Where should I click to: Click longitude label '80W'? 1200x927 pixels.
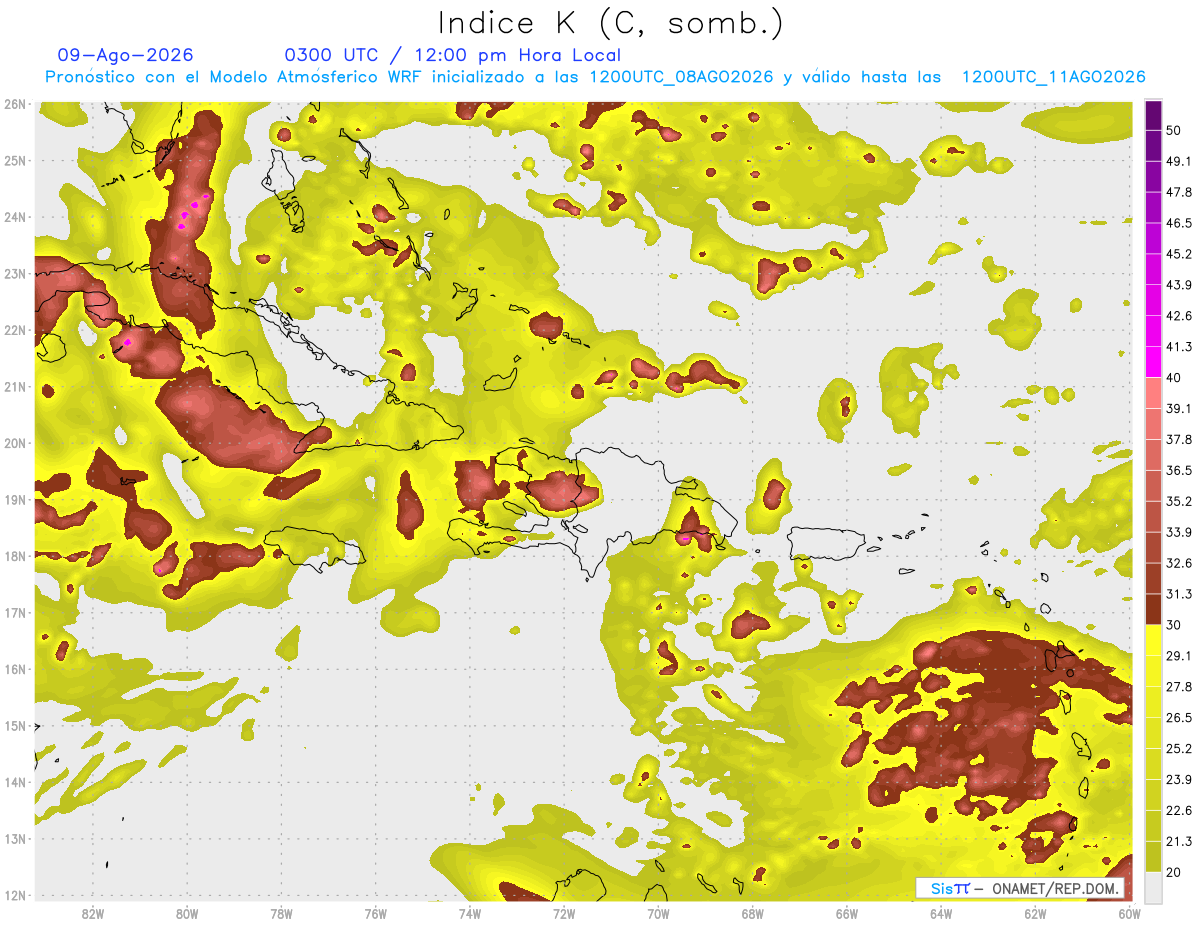point(186,913)
